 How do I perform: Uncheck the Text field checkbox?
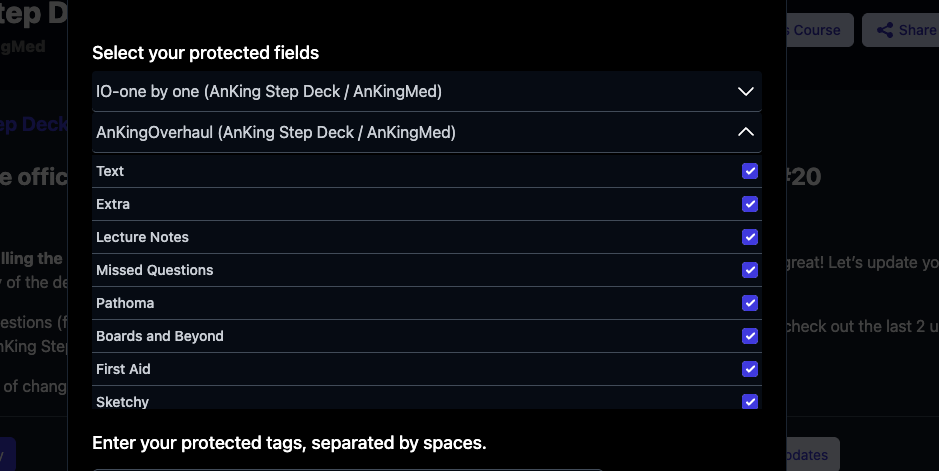point(750,171)
